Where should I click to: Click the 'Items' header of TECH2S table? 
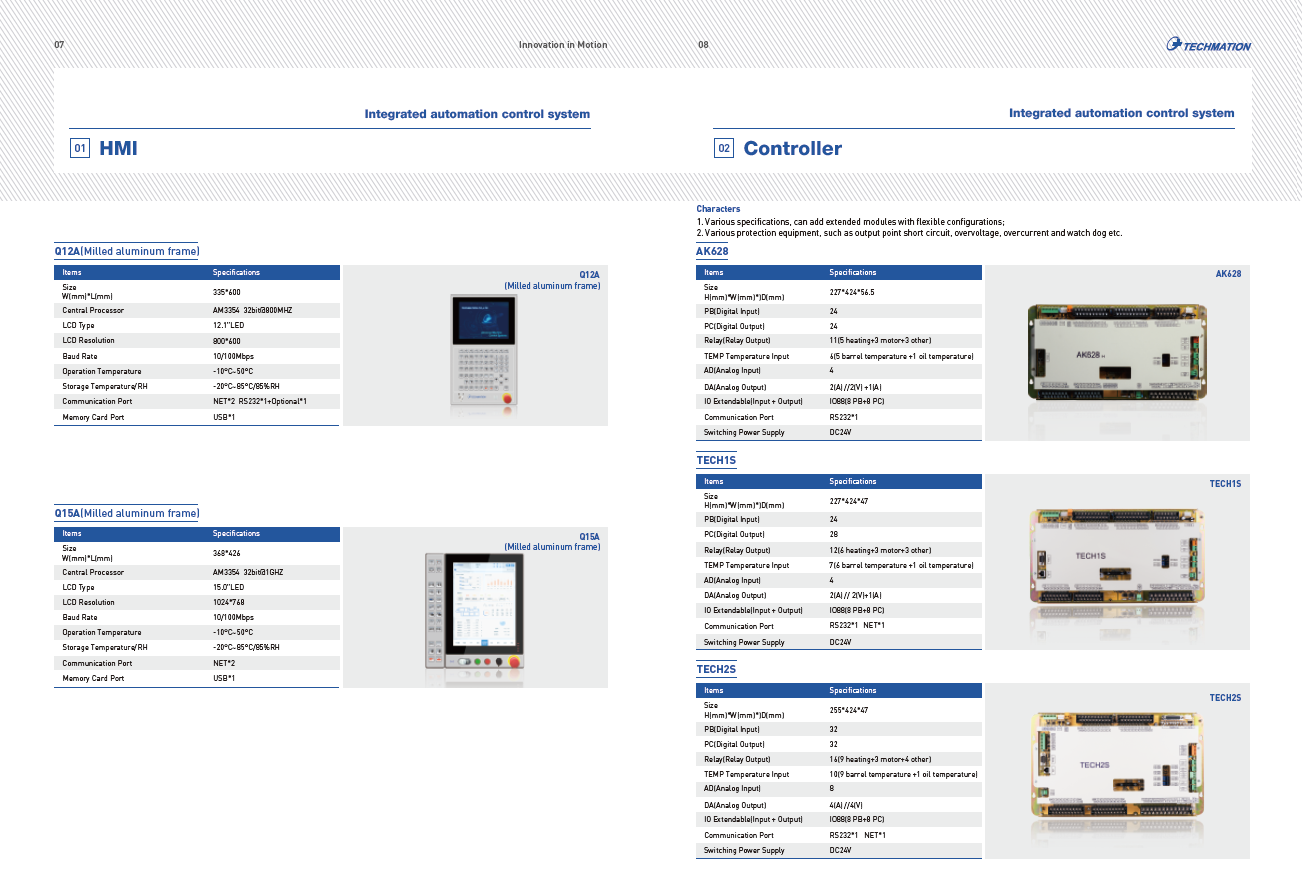pos(714,691)
